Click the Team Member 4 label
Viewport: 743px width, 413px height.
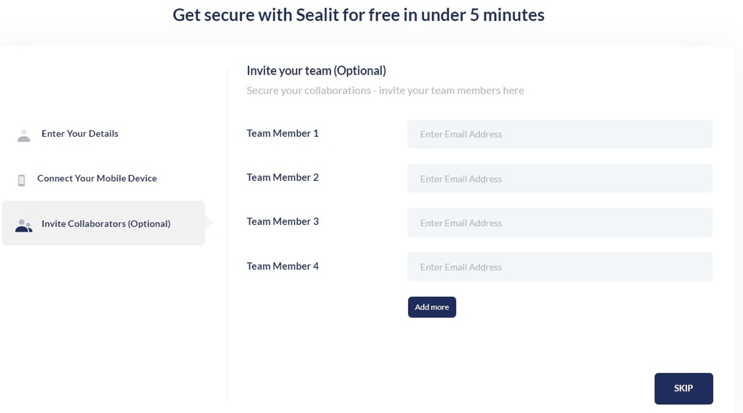click(282, 266)
